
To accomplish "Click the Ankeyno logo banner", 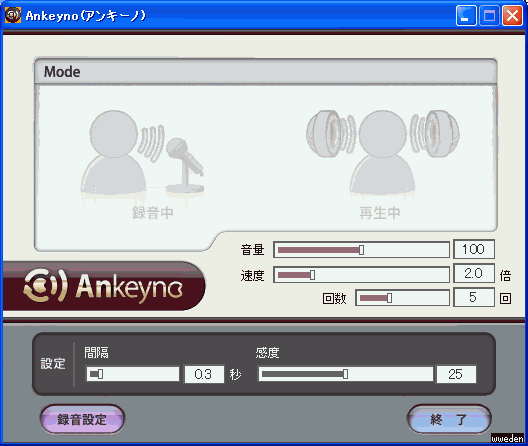I will click(x=103, y=286).
